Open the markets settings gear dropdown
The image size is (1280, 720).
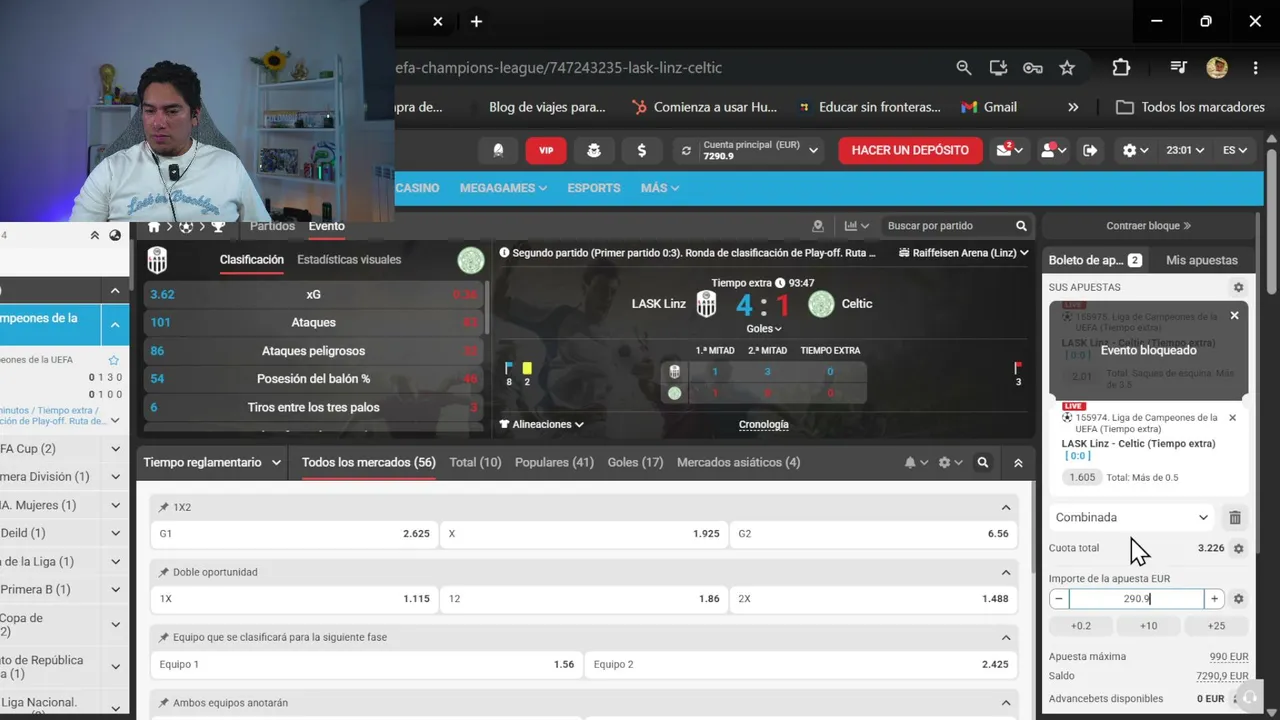coord(951,463)
